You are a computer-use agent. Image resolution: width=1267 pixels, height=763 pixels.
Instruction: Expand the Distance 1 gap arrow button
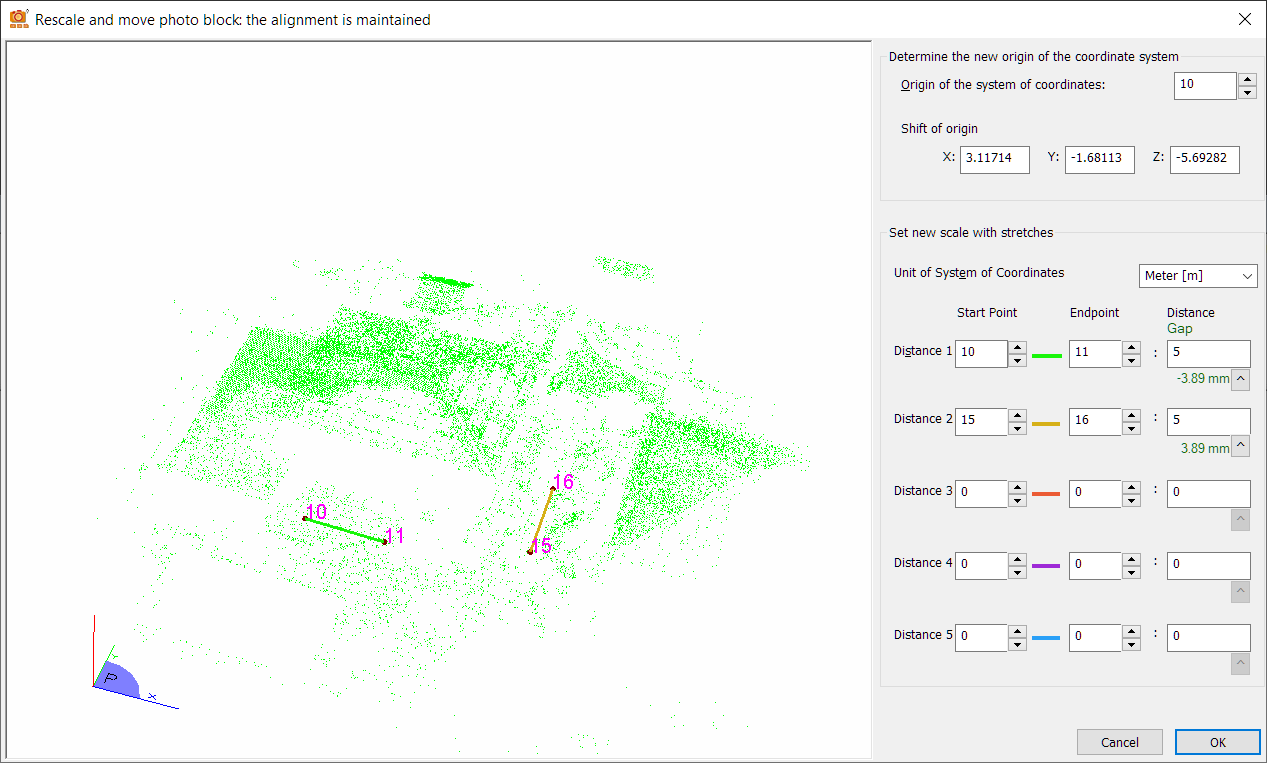[x=1240, y=379]
